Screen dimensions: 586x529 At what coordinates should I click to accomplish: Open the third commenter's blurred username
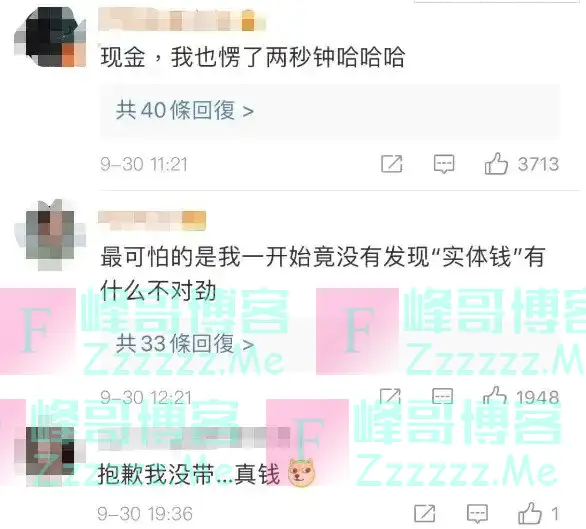pos(194,438)
